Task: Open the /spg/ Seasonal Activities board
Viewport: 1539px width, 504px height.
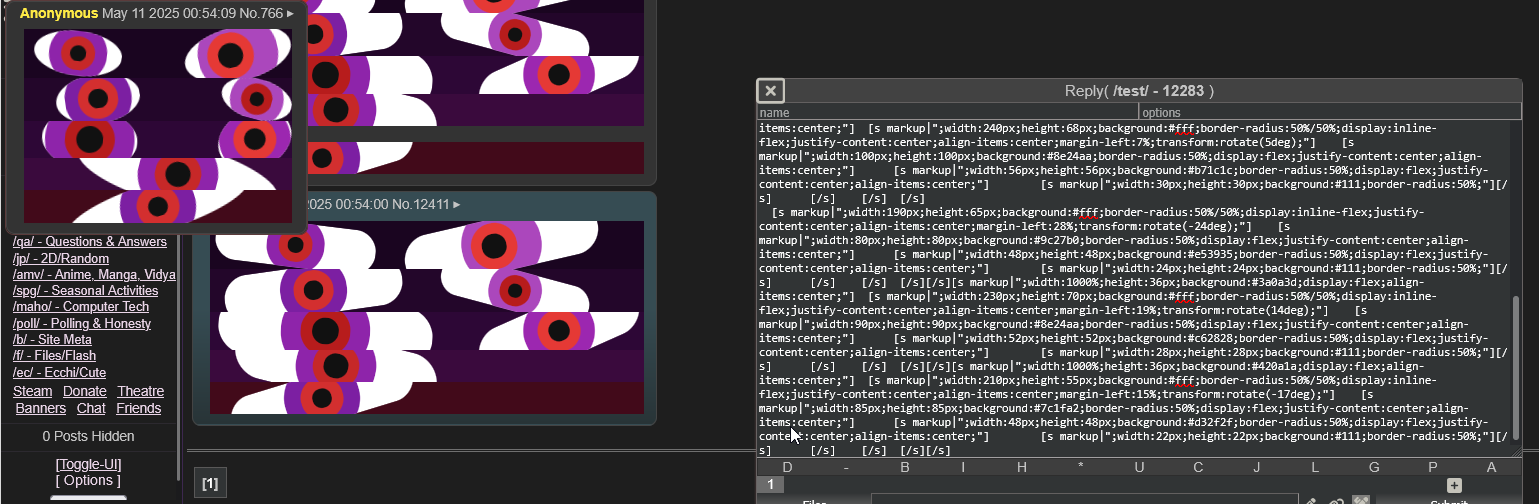Action: (85, 291)
